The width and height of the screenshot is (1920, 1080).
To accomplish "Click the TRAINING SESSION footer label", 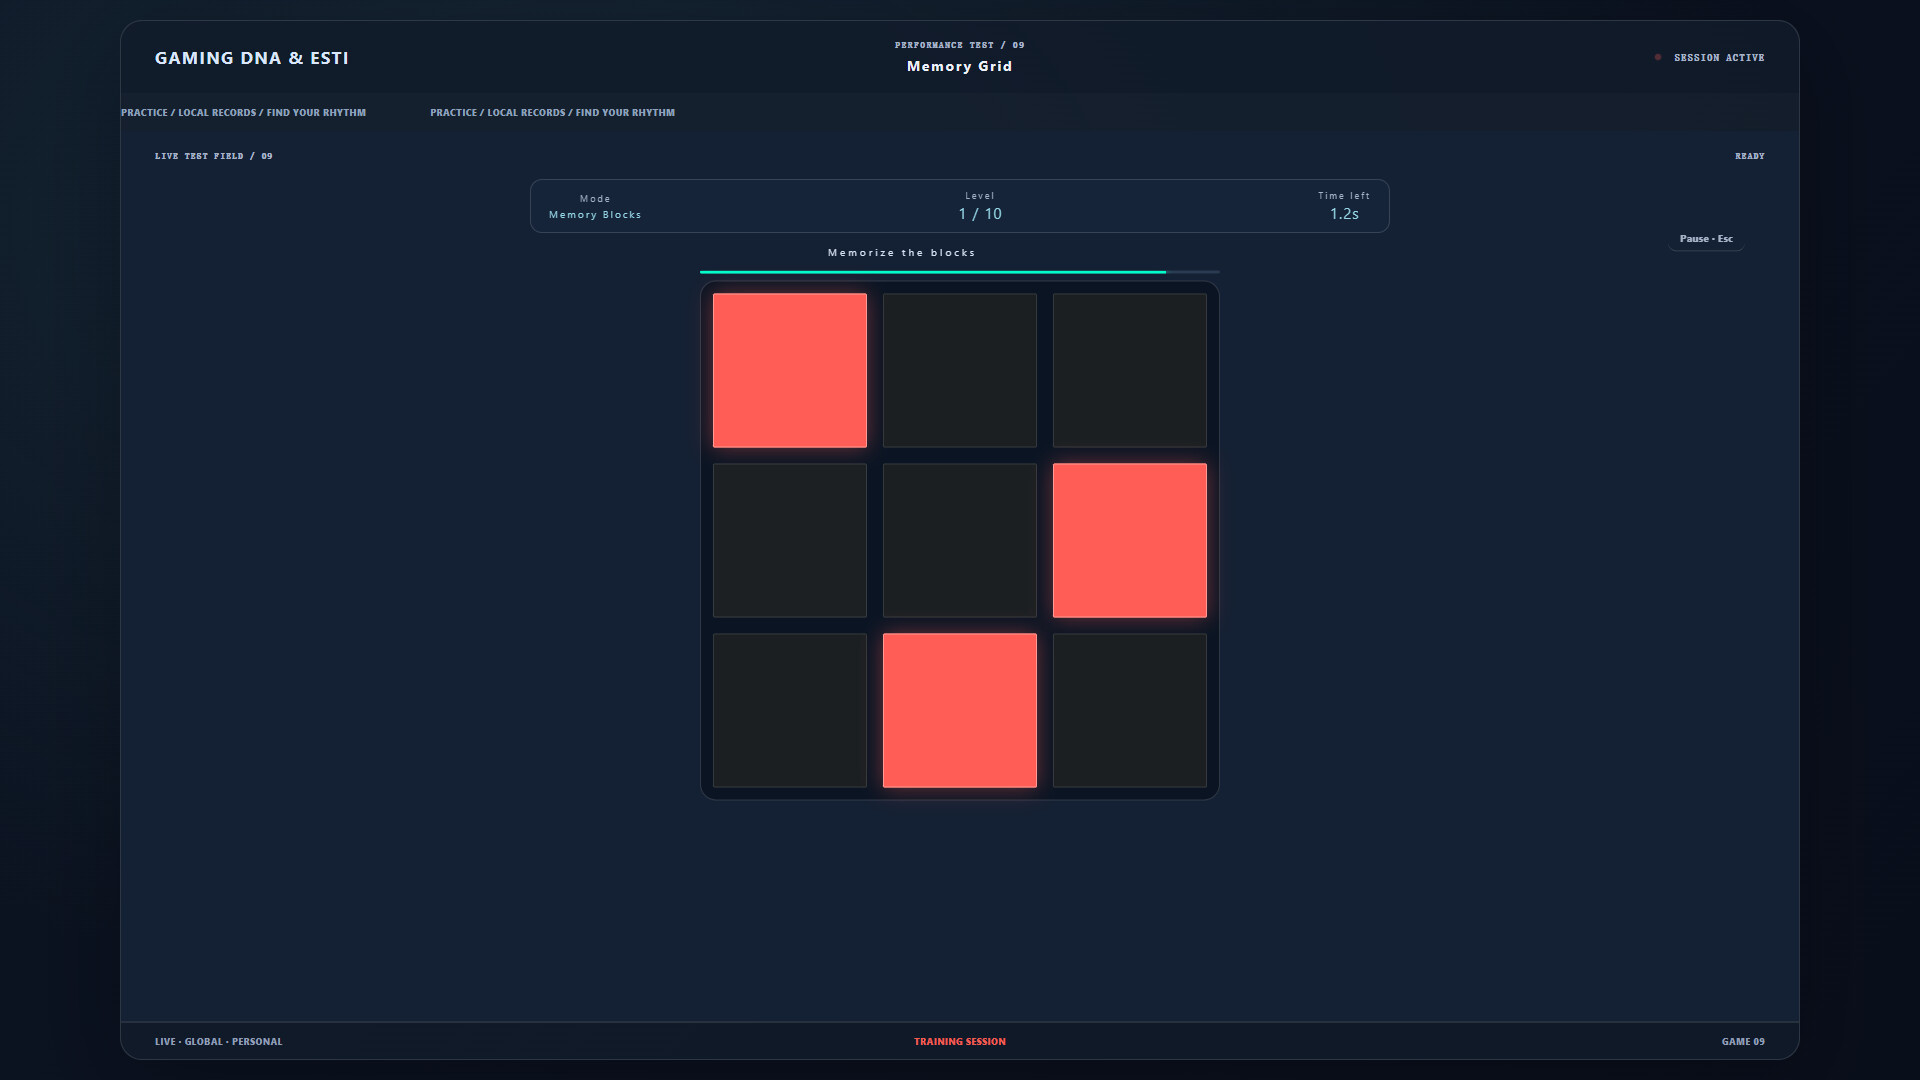I will tap(960, 1042).
